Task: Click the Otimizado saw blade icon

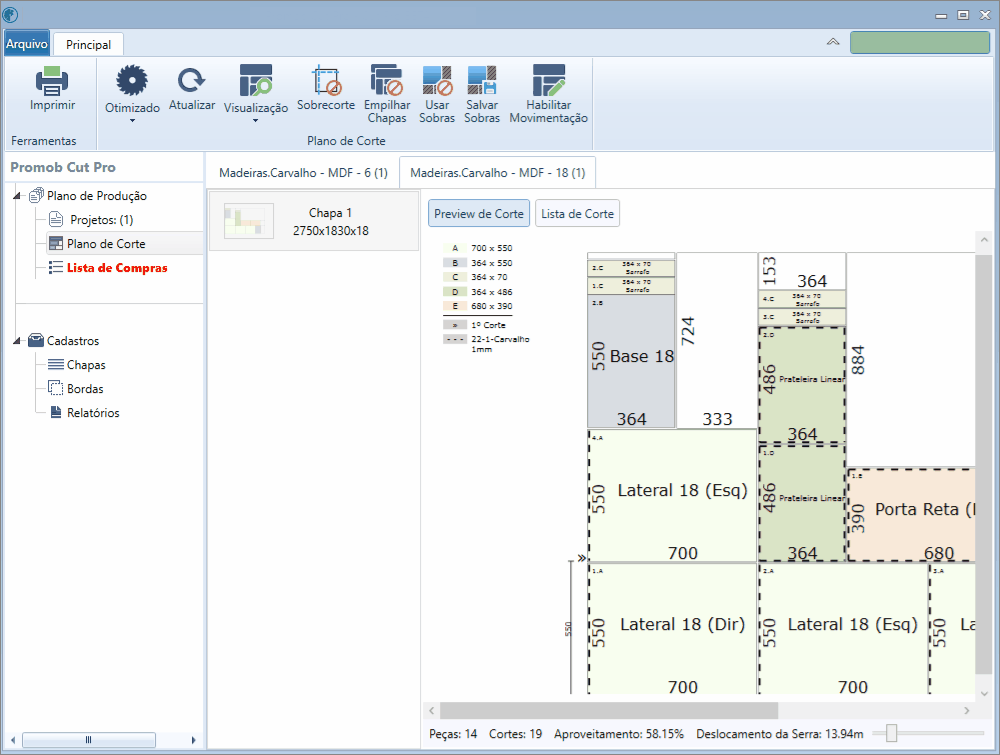Action: [132, 80]
